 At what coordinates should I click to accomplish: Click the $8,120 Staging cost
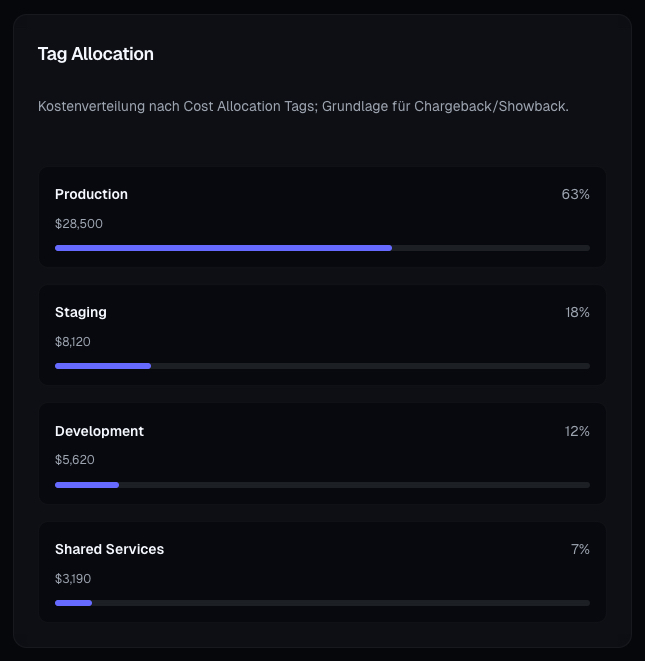(x=73, y=342)
